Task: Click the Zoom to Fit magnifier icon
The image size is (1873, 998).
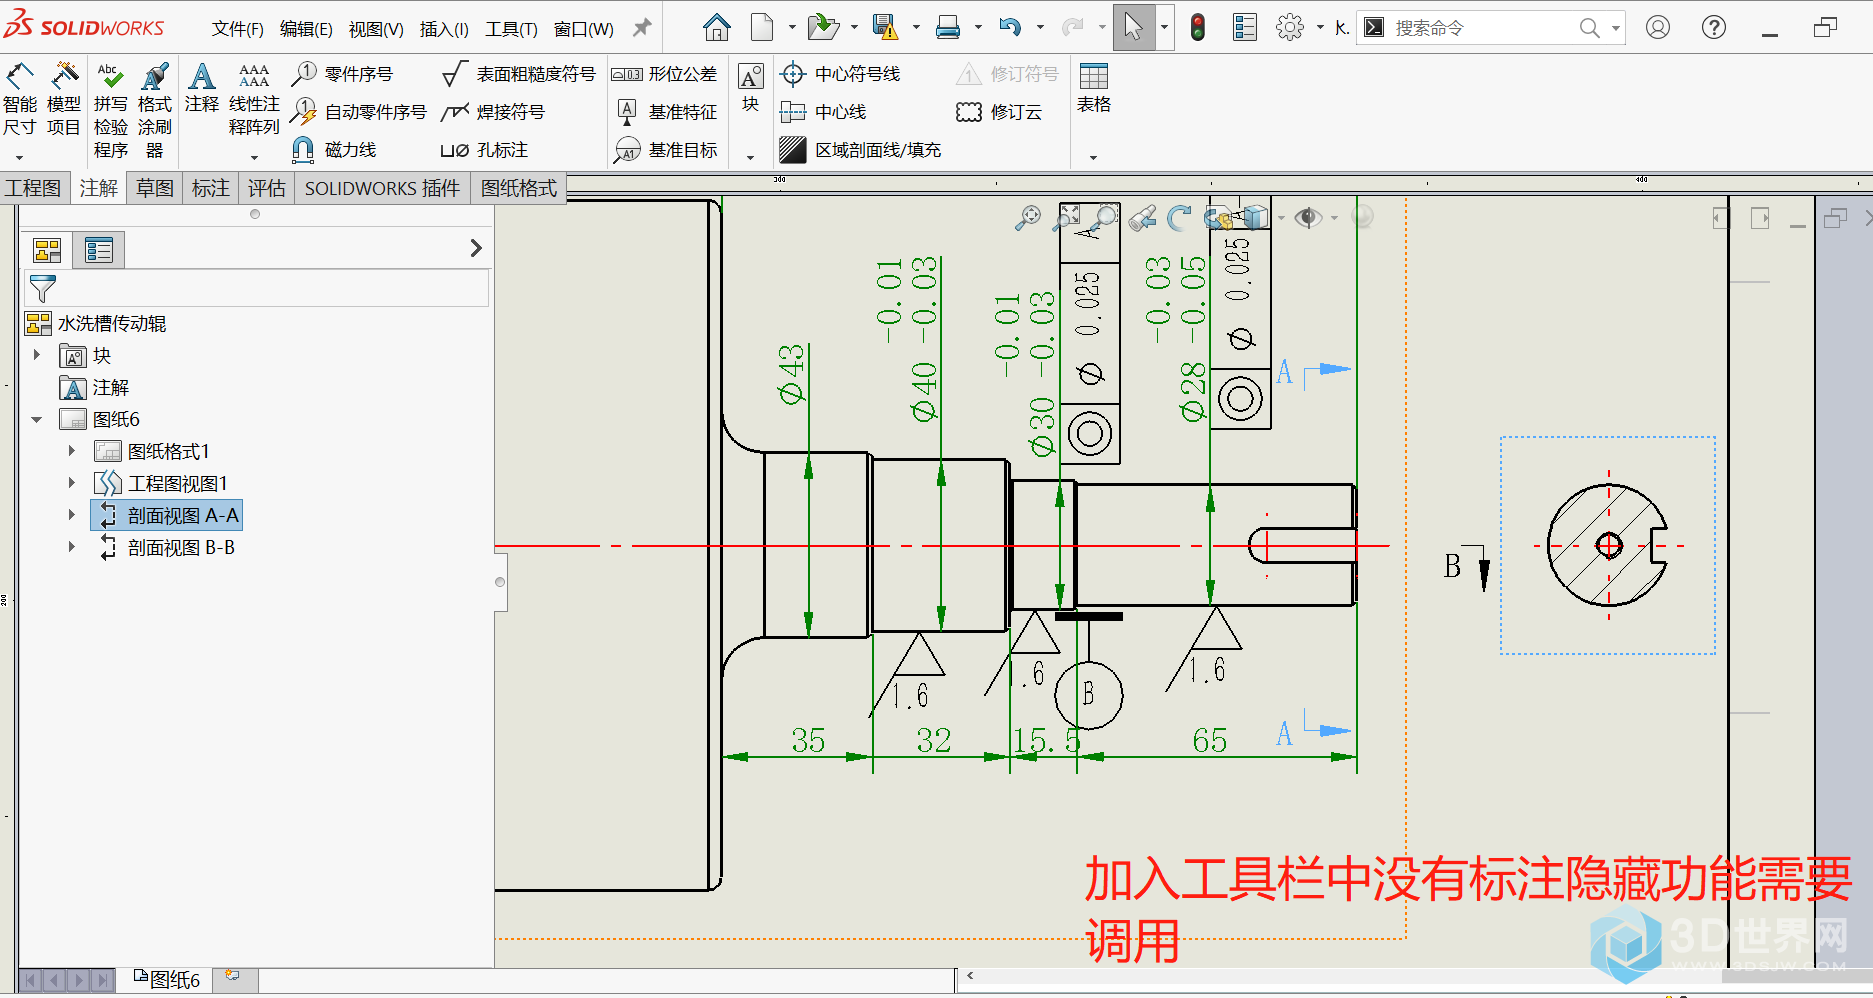Action: tap(1027, 217)
